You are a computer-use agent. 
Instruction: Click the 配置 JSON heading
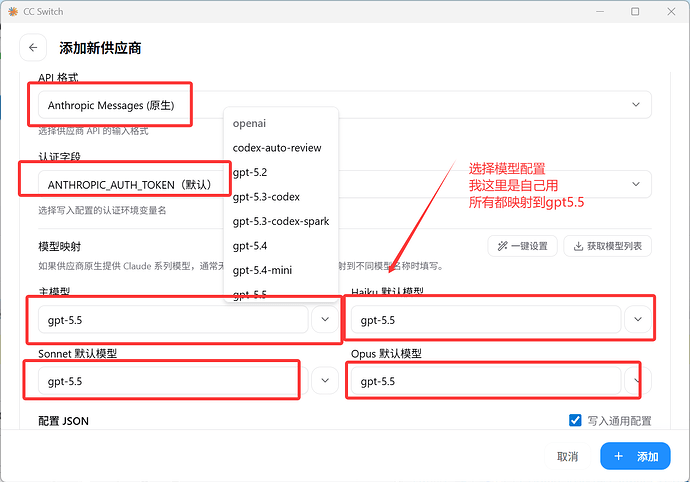click(x=63, y=421)
